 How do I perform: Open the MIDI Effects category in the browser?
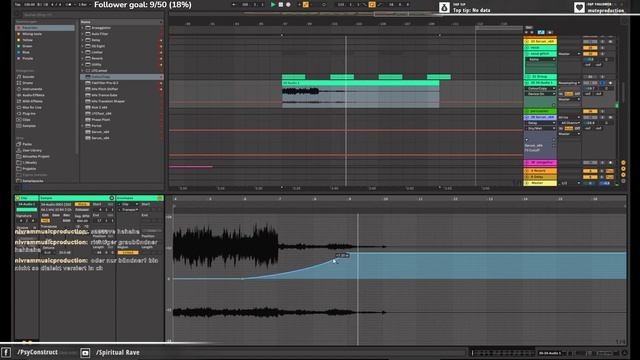[x=32, y=101]
